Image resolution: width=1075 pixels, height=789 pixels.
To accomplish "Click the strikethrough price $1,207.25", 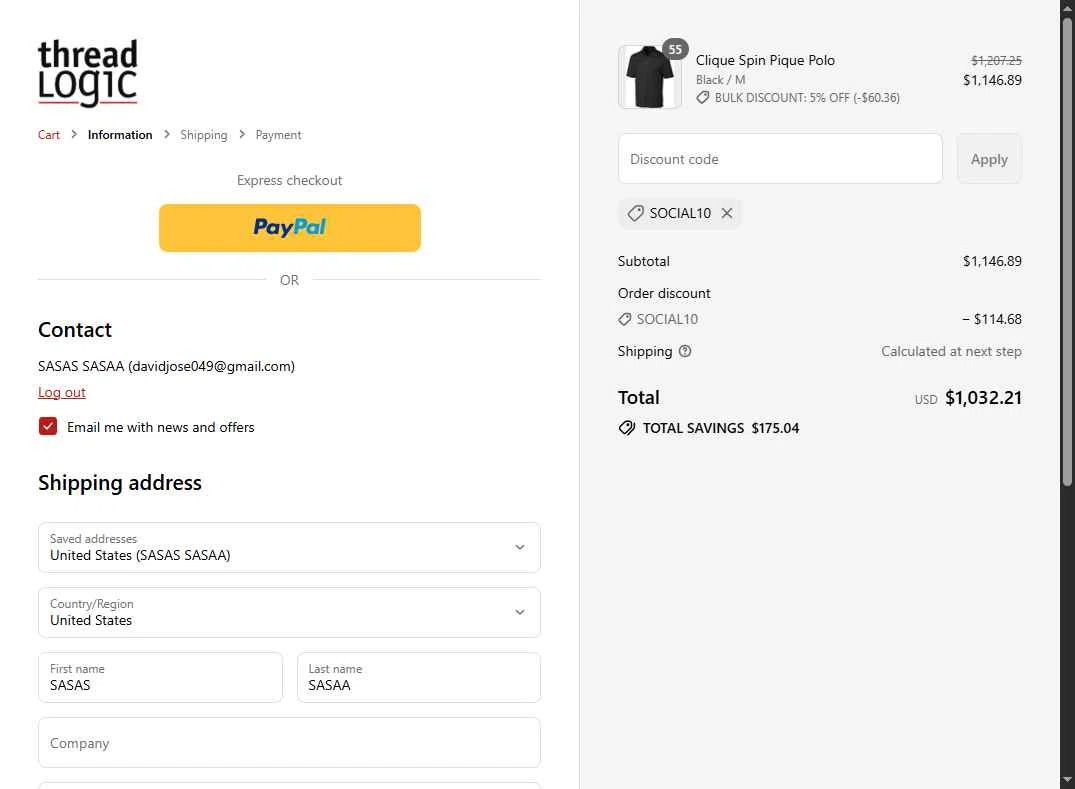I will pyautogui.click(x=996, y=60).
